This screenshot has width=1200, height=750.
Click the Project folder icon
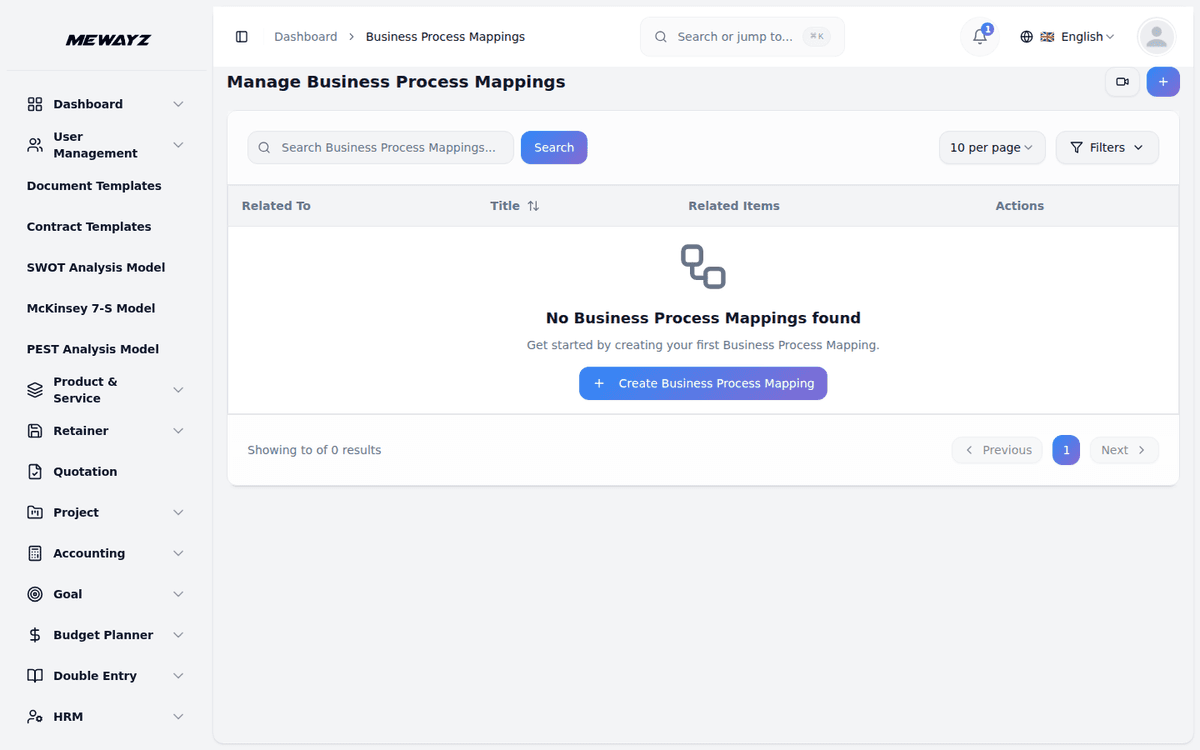[35, 513]
